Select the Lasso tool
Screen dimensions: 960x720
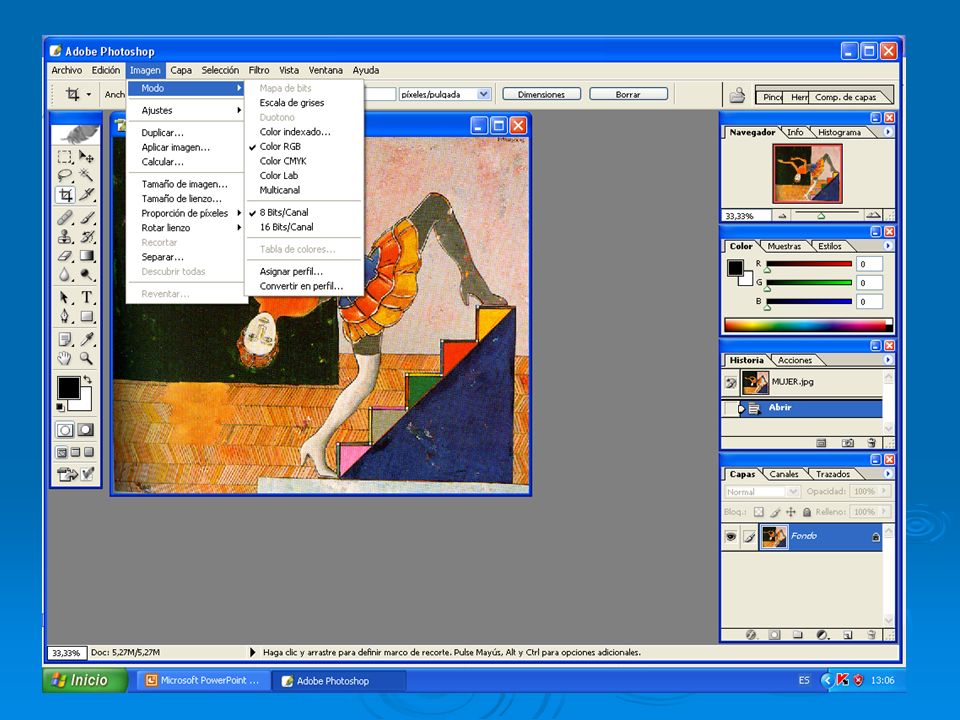65,176
